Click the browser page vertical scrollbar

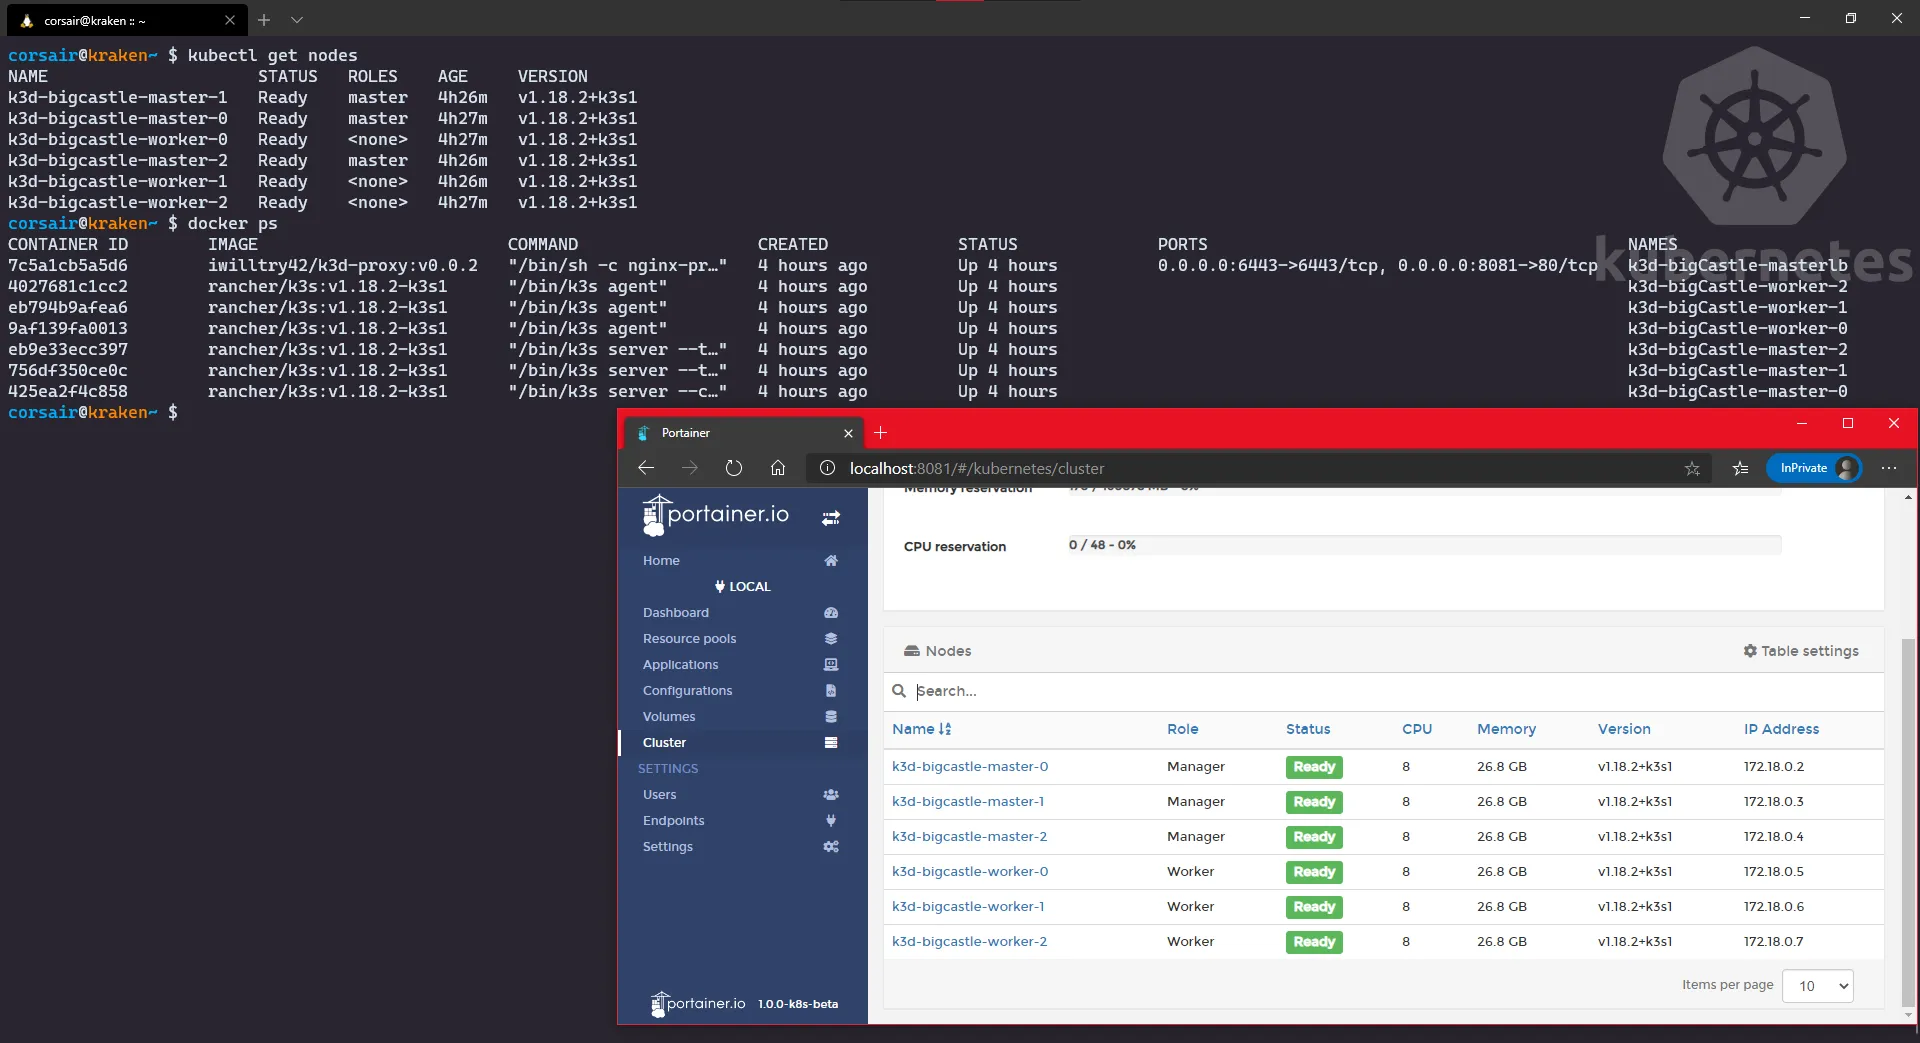[1908, 820]
